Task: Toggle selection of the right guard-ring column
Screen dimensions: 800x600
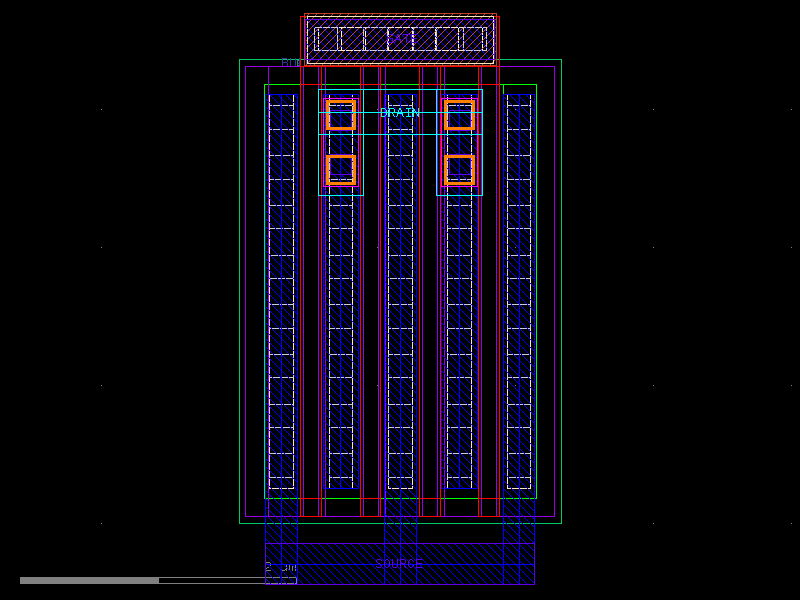Action: click(x=520, y=300)
